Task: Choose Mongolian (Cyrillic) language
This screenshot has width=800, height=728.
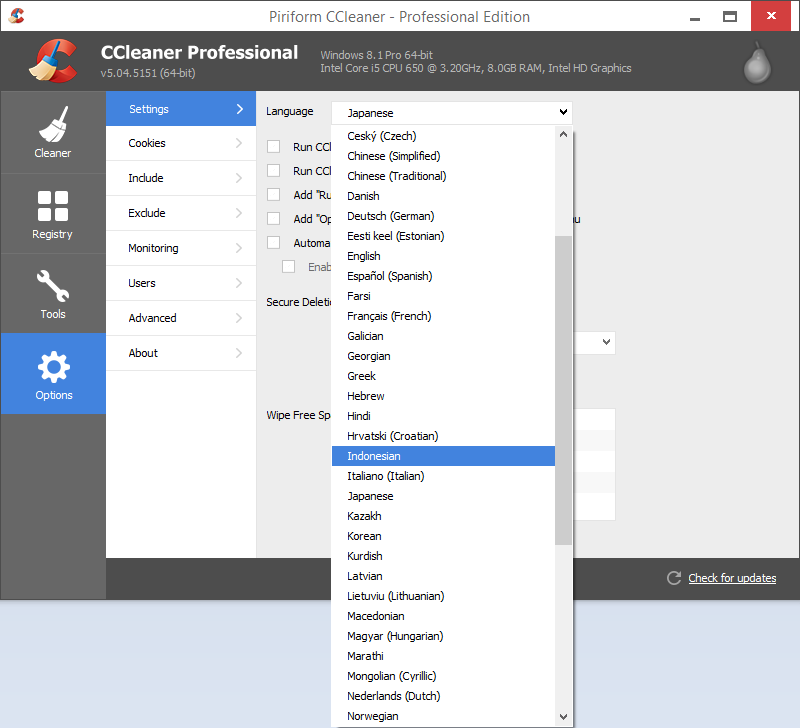Action: pos(443,676)
